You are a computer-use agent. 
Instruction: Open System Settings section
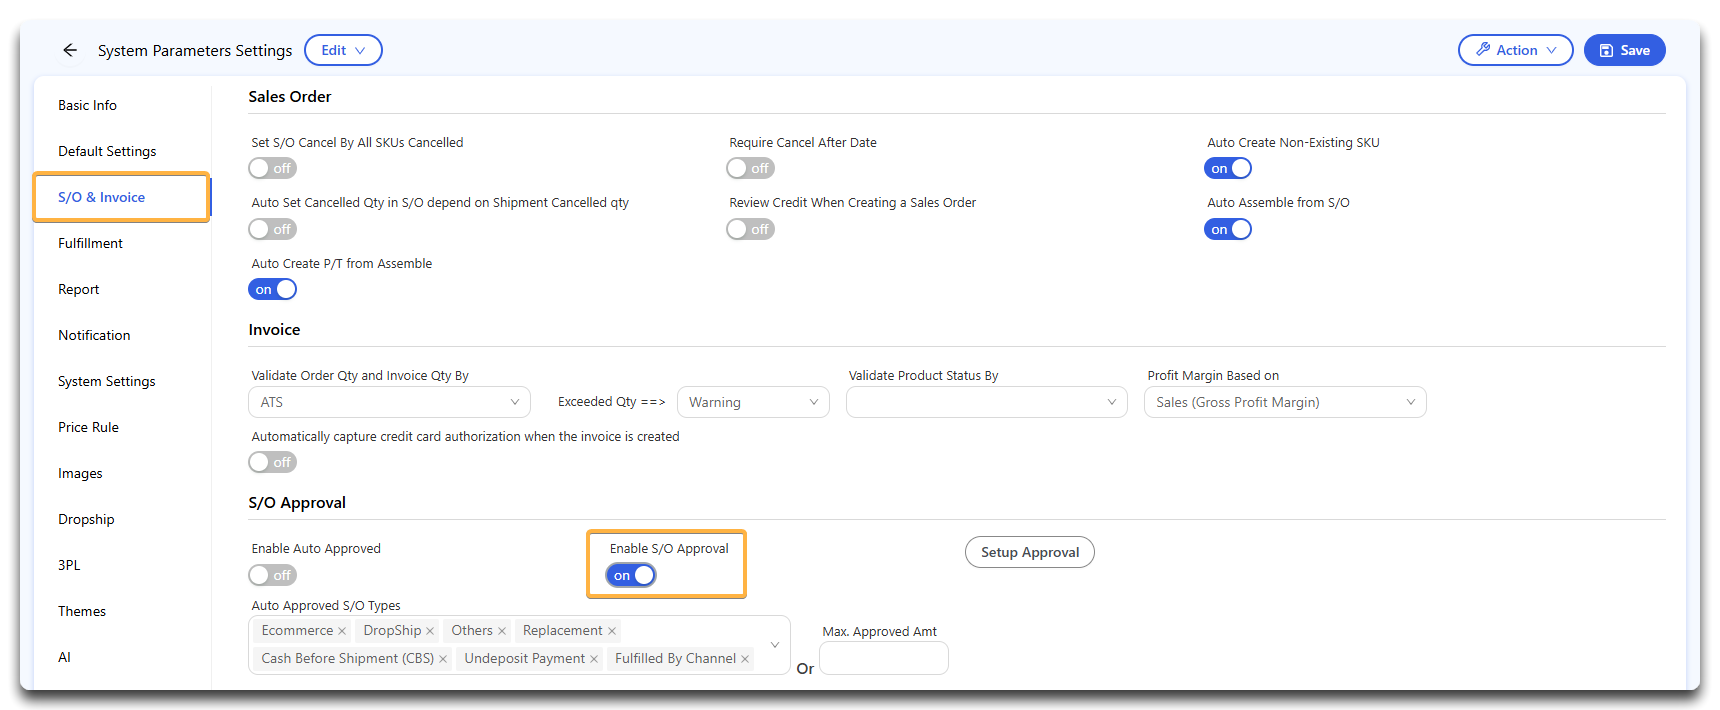click(107, 381)
